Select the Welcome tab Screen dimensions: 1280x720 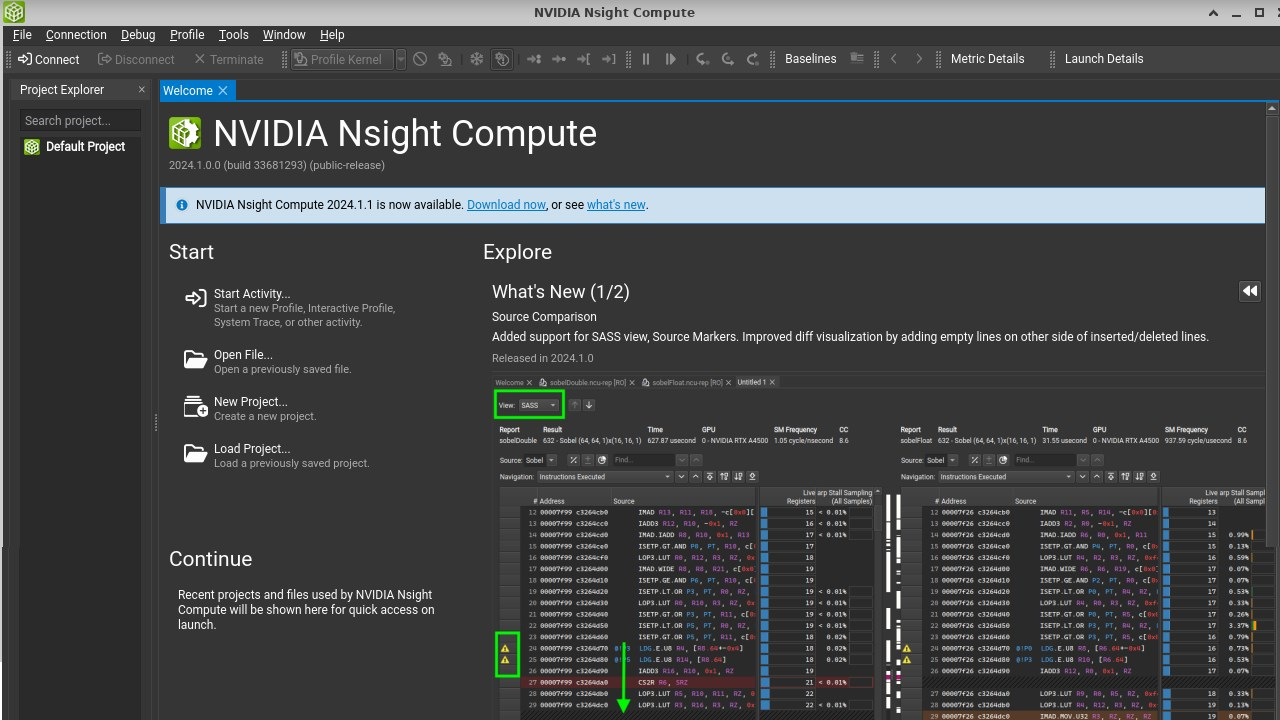188,90
